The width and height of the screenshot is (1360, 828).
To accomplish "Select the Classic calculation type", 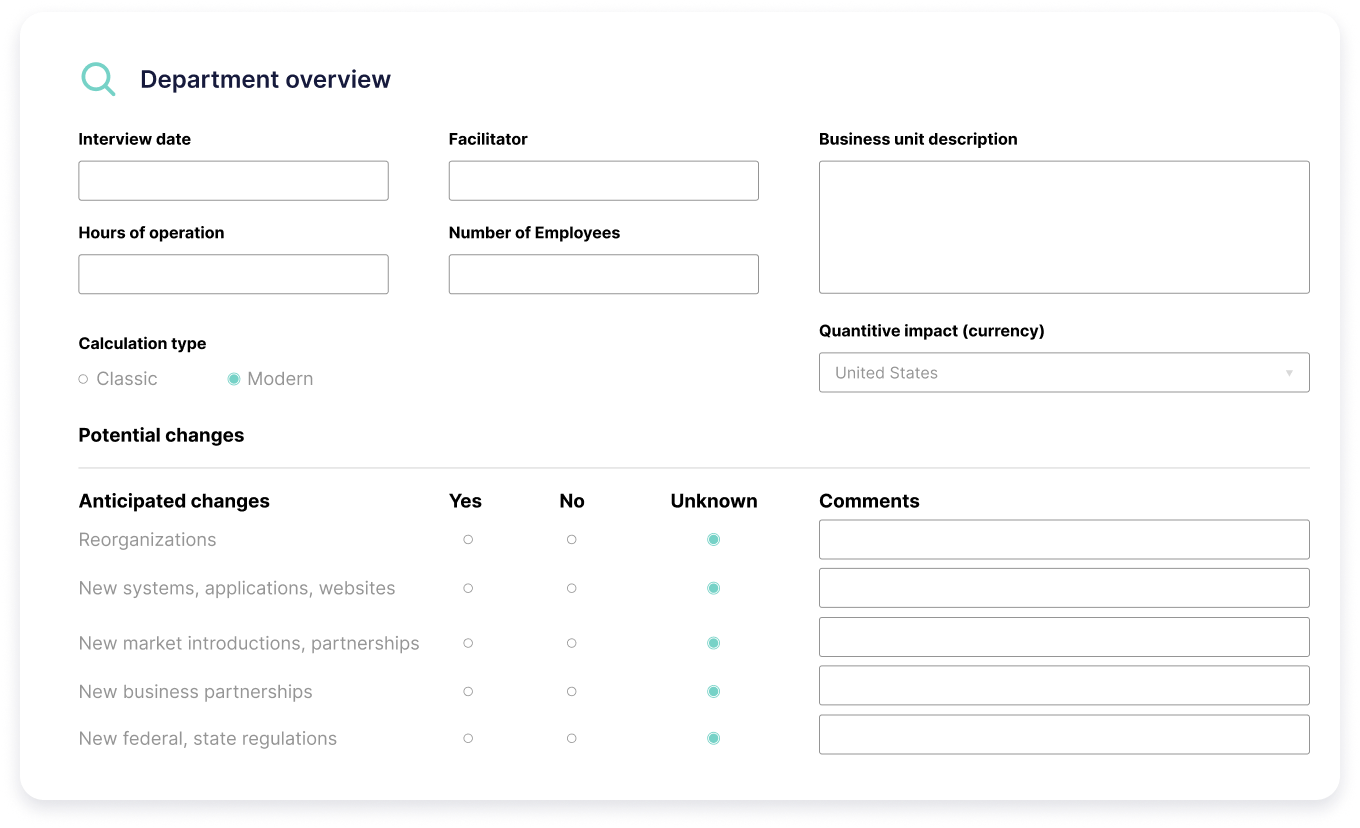I will click(84, 379).
